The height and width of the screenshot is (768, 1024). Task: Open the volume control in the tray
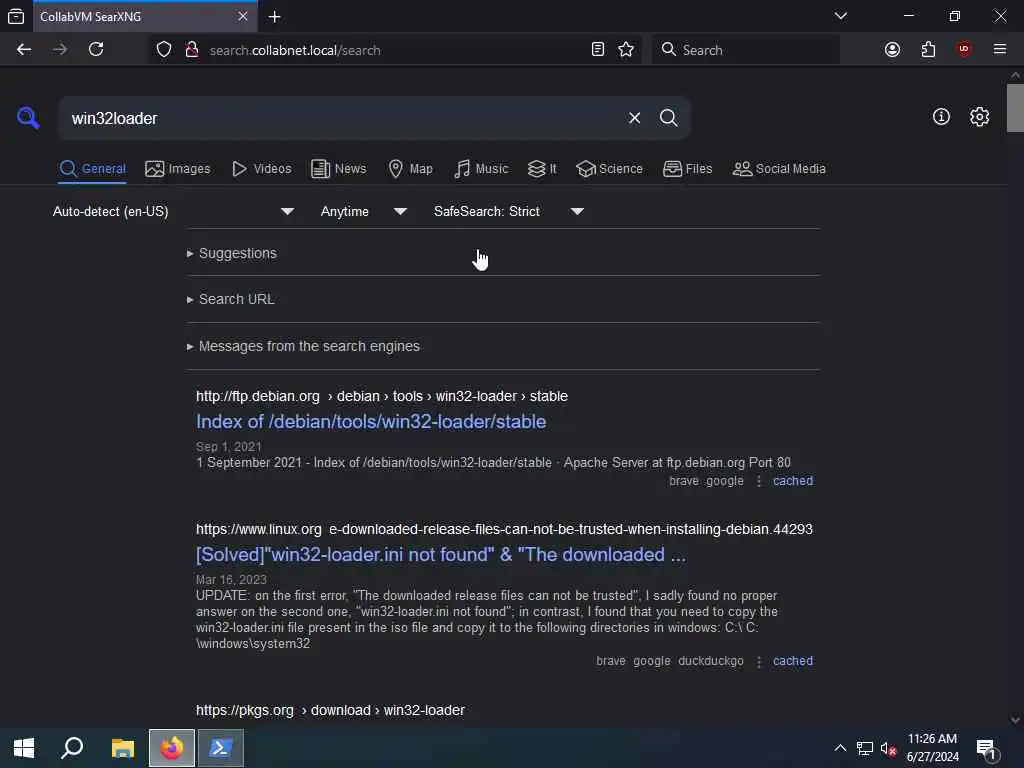click(x=888, y=748)
